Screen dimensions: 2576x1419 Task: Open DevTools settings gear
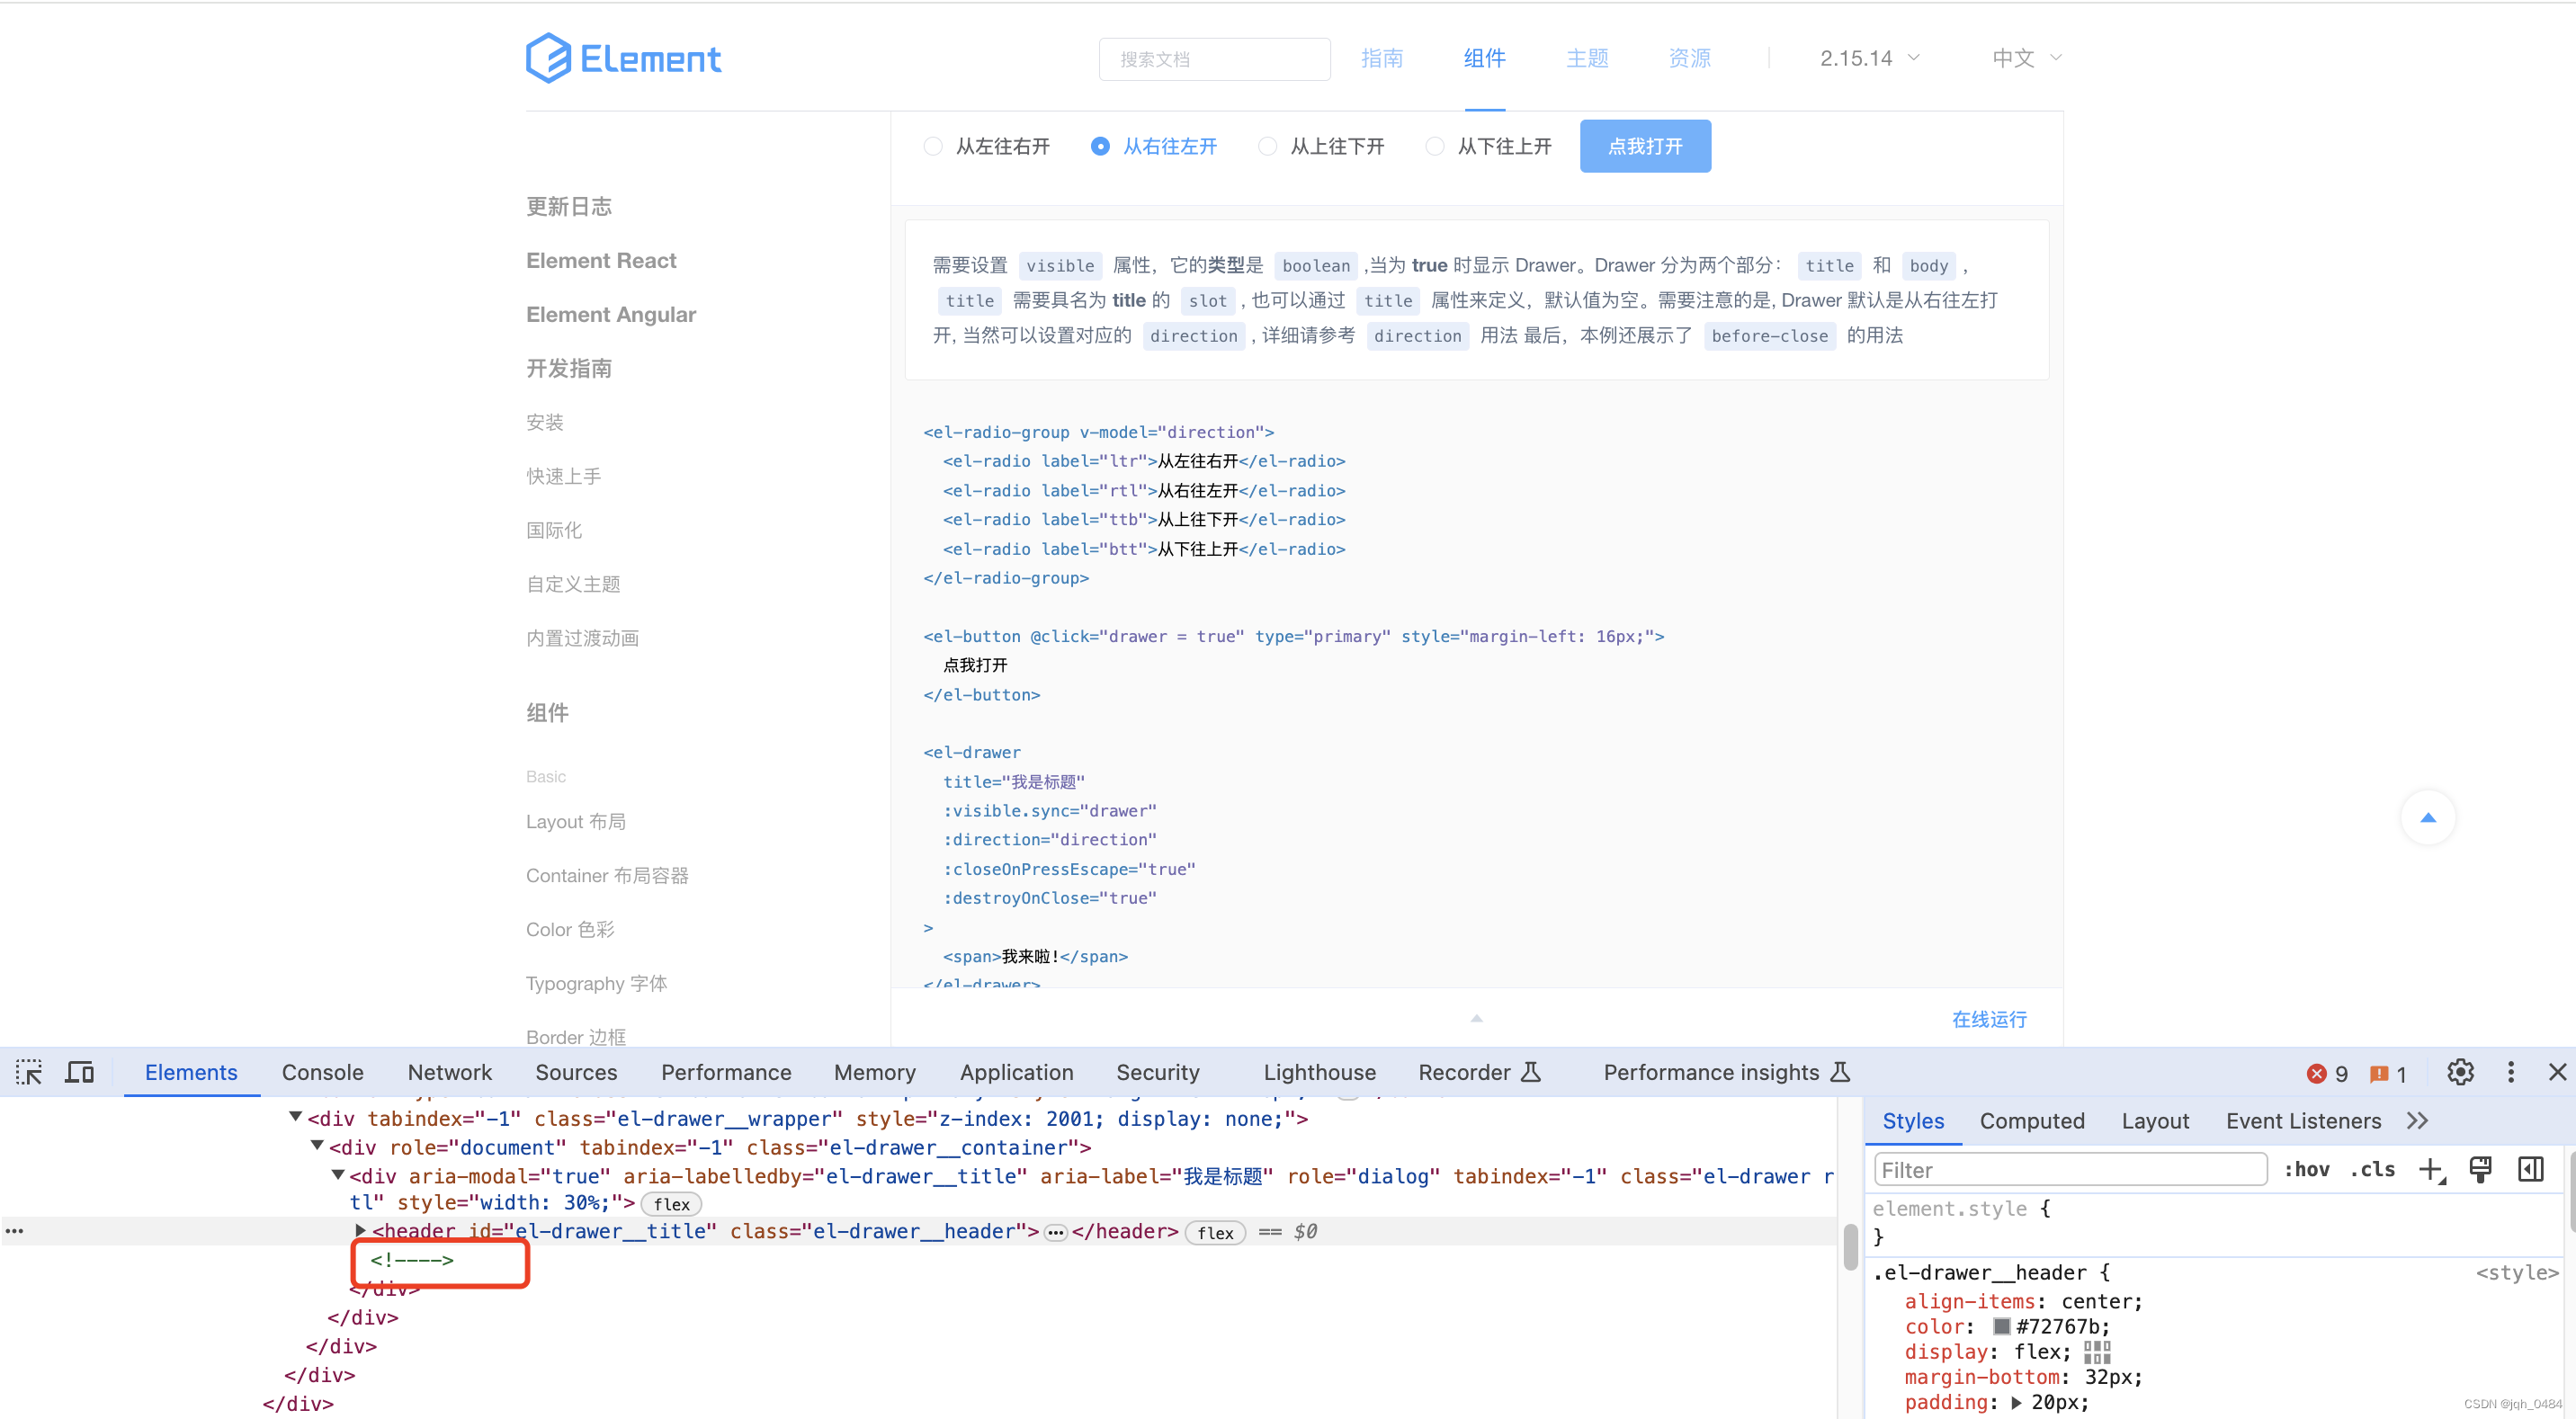[2460, 1072]
